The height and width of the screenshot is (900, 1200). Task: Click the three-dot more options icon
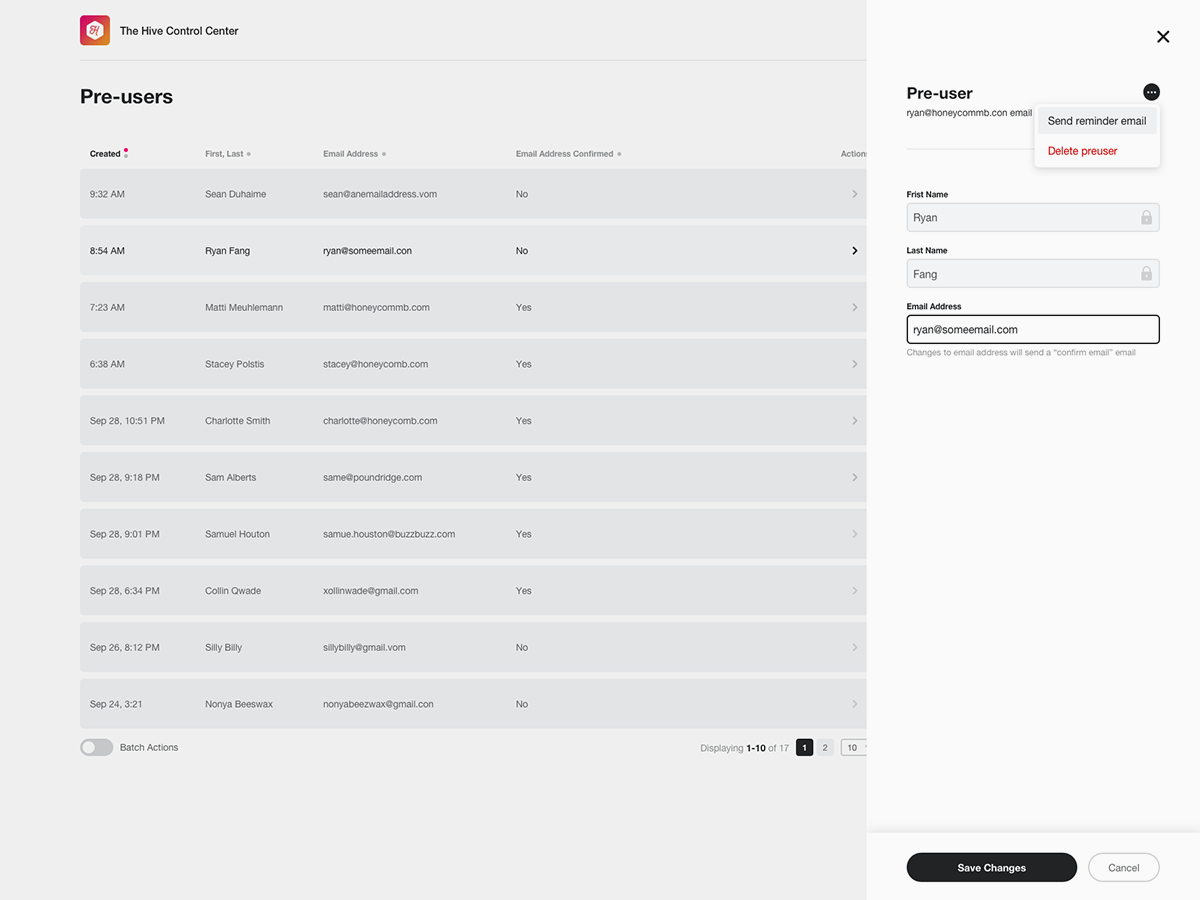coord(1152,92)
